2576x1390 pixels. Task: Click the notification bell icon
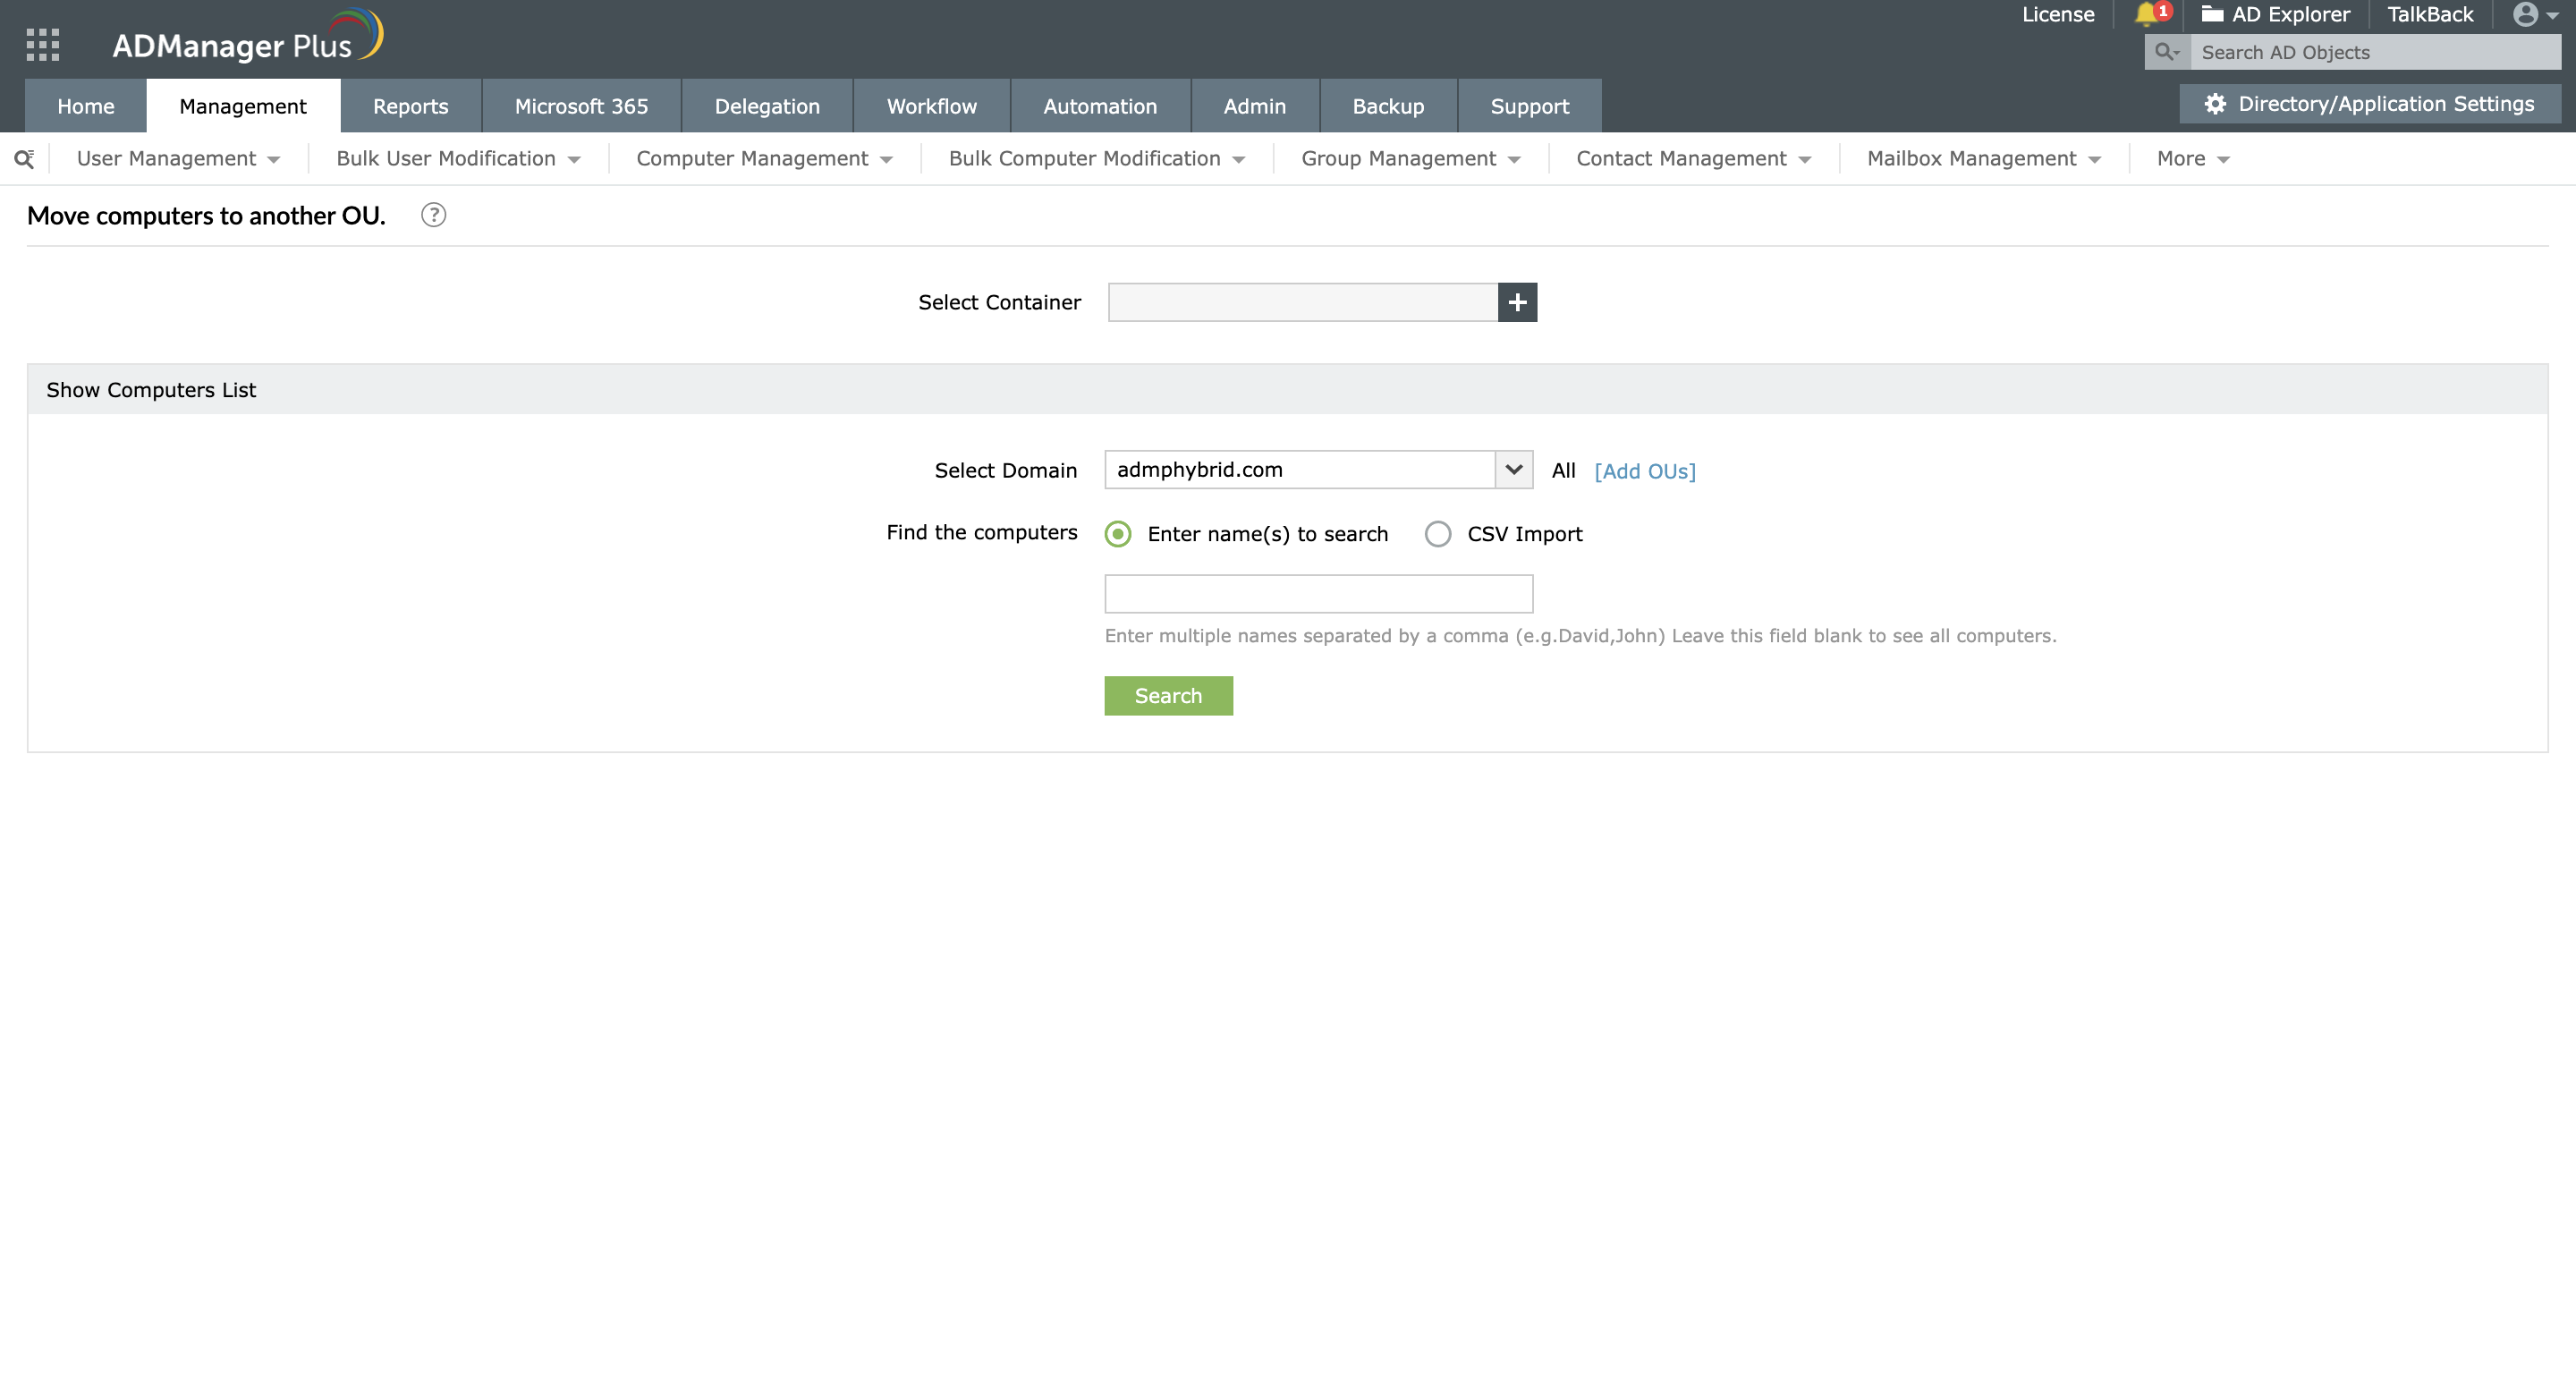[x=2145, y=14]
